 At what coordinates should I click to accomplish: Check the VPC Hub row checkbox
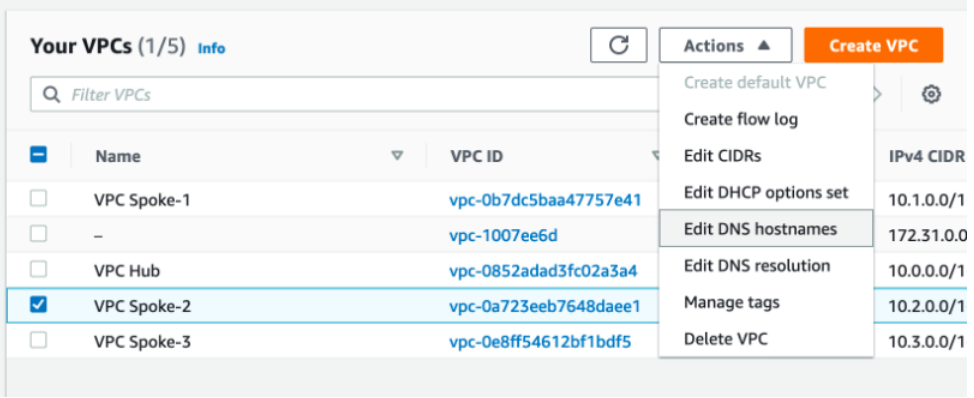coord(39,269)
